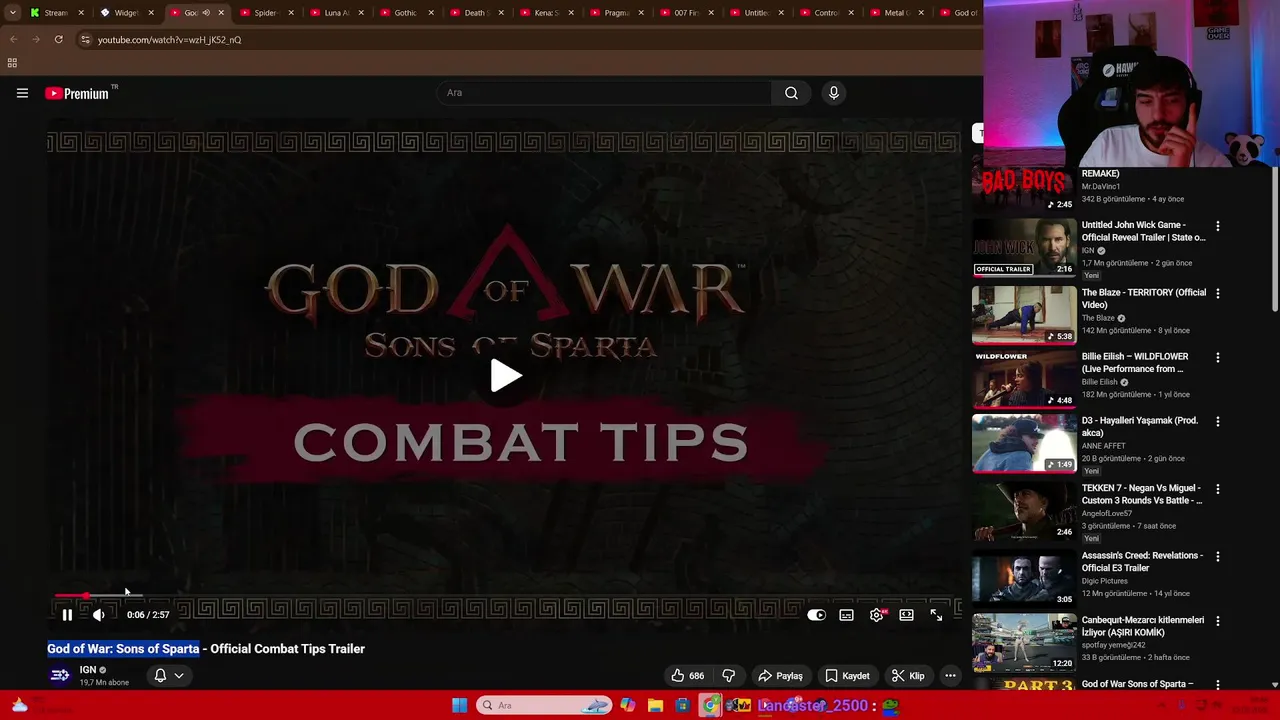Open options for Billie Eilish WILDFLOWER
This screenshot has width=1280, height=720.
tap(1217, 357)
